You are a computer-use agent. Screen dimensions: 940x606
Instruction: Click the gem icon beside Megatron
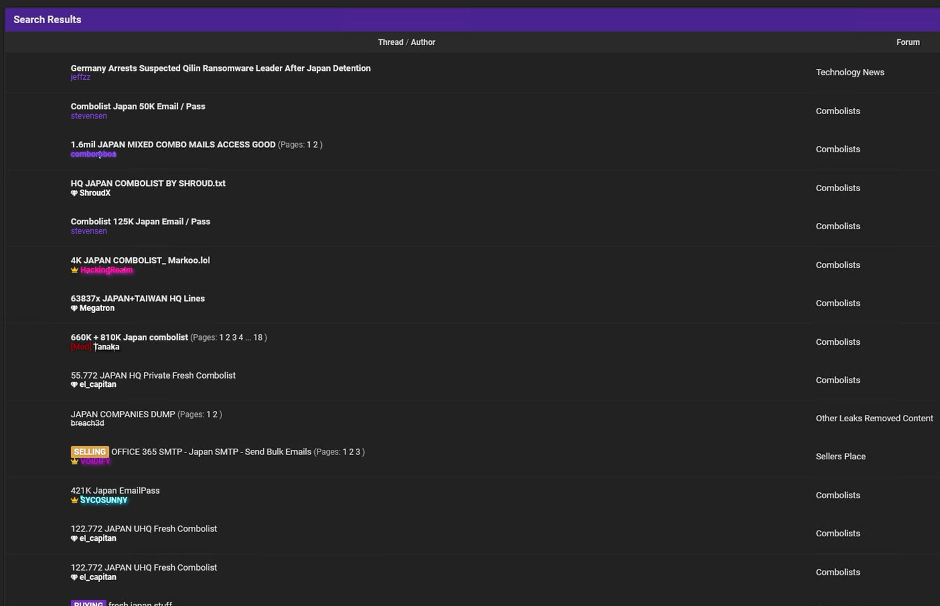[x=74, y=308]
